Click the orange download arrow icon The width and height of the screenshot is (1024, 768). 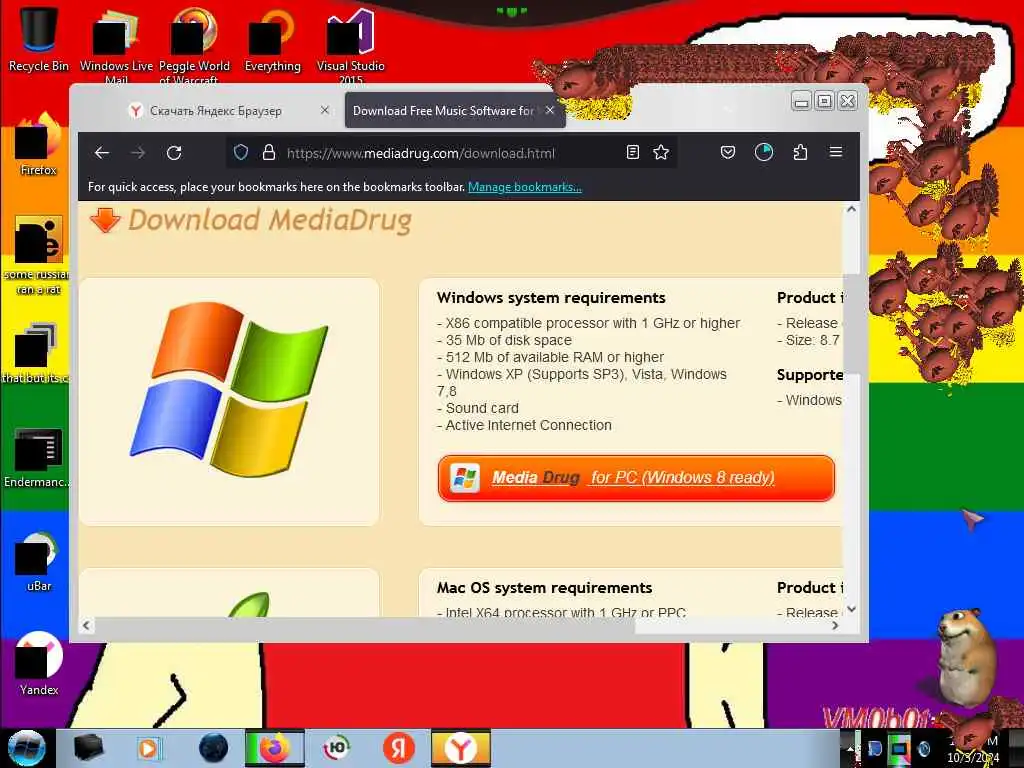pos(105,220)
